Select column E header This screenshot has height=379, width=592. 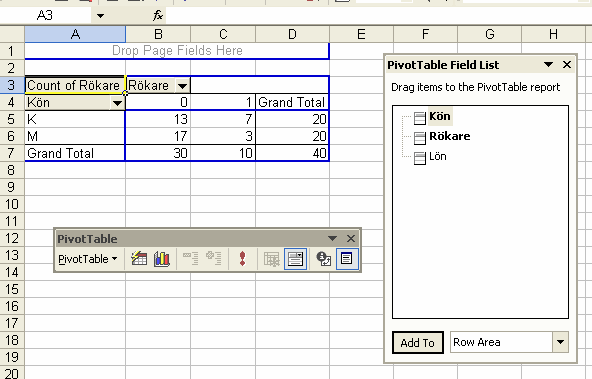tap(361, 34)
